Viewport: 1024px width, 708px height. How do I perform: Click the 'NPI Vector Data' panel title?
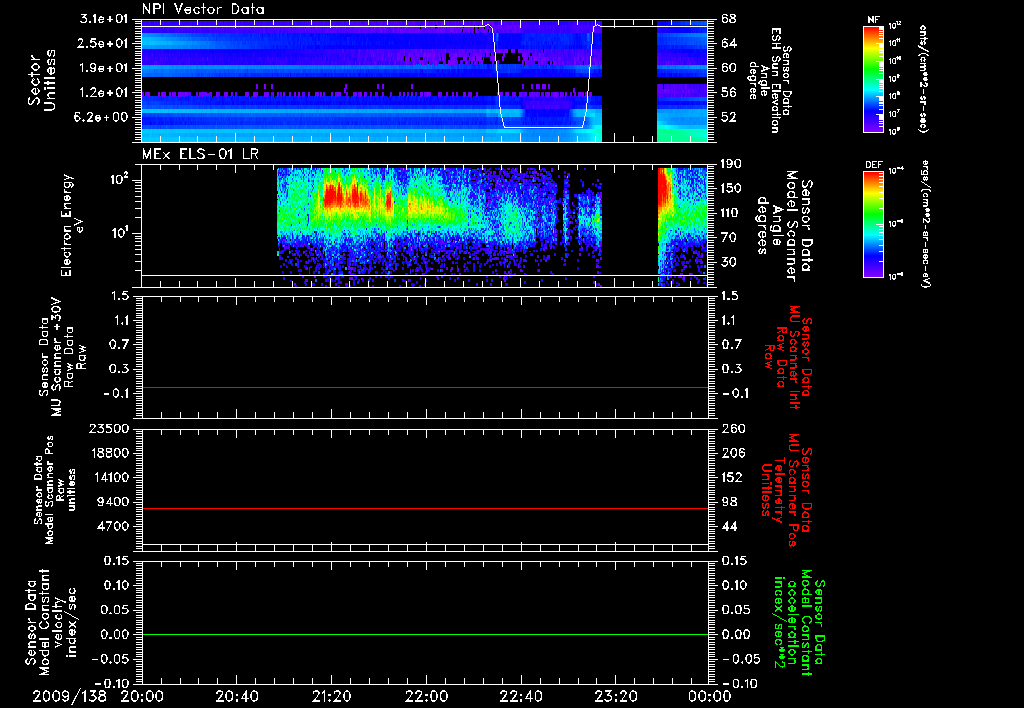click(x=203, y=9)
